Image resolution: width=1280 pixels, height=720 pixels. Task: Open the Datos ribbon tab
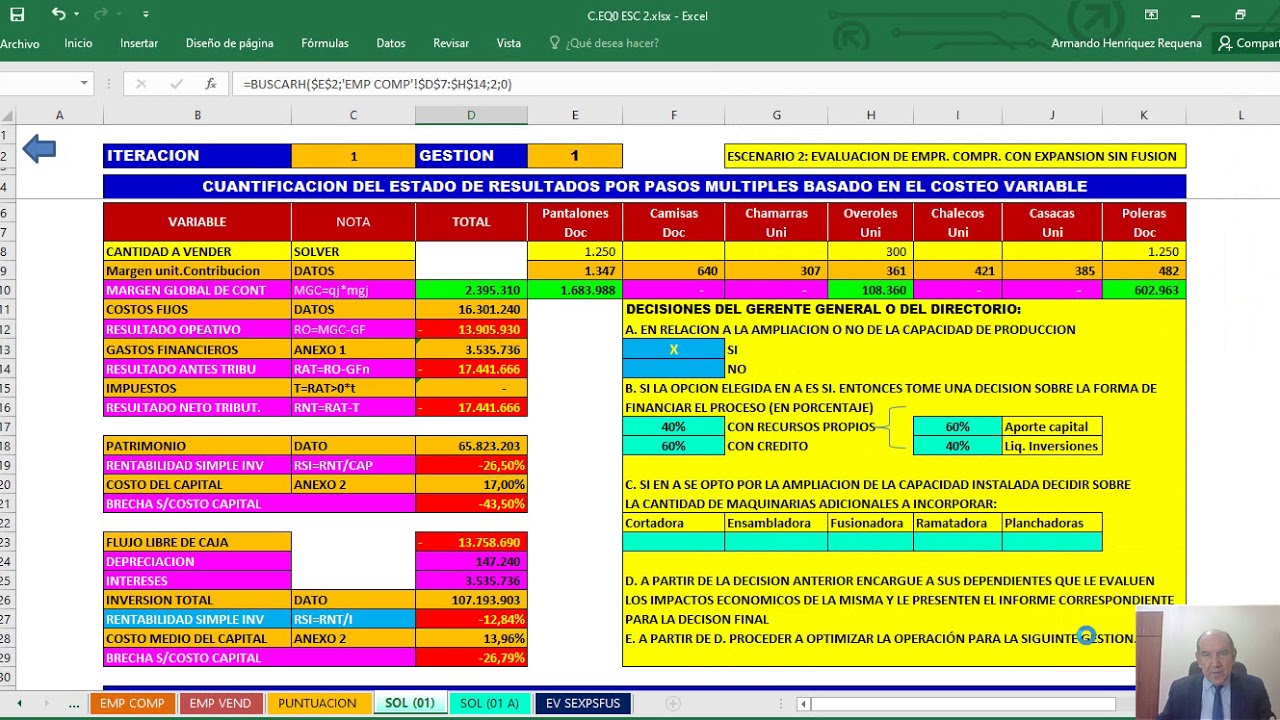point(391,44)
